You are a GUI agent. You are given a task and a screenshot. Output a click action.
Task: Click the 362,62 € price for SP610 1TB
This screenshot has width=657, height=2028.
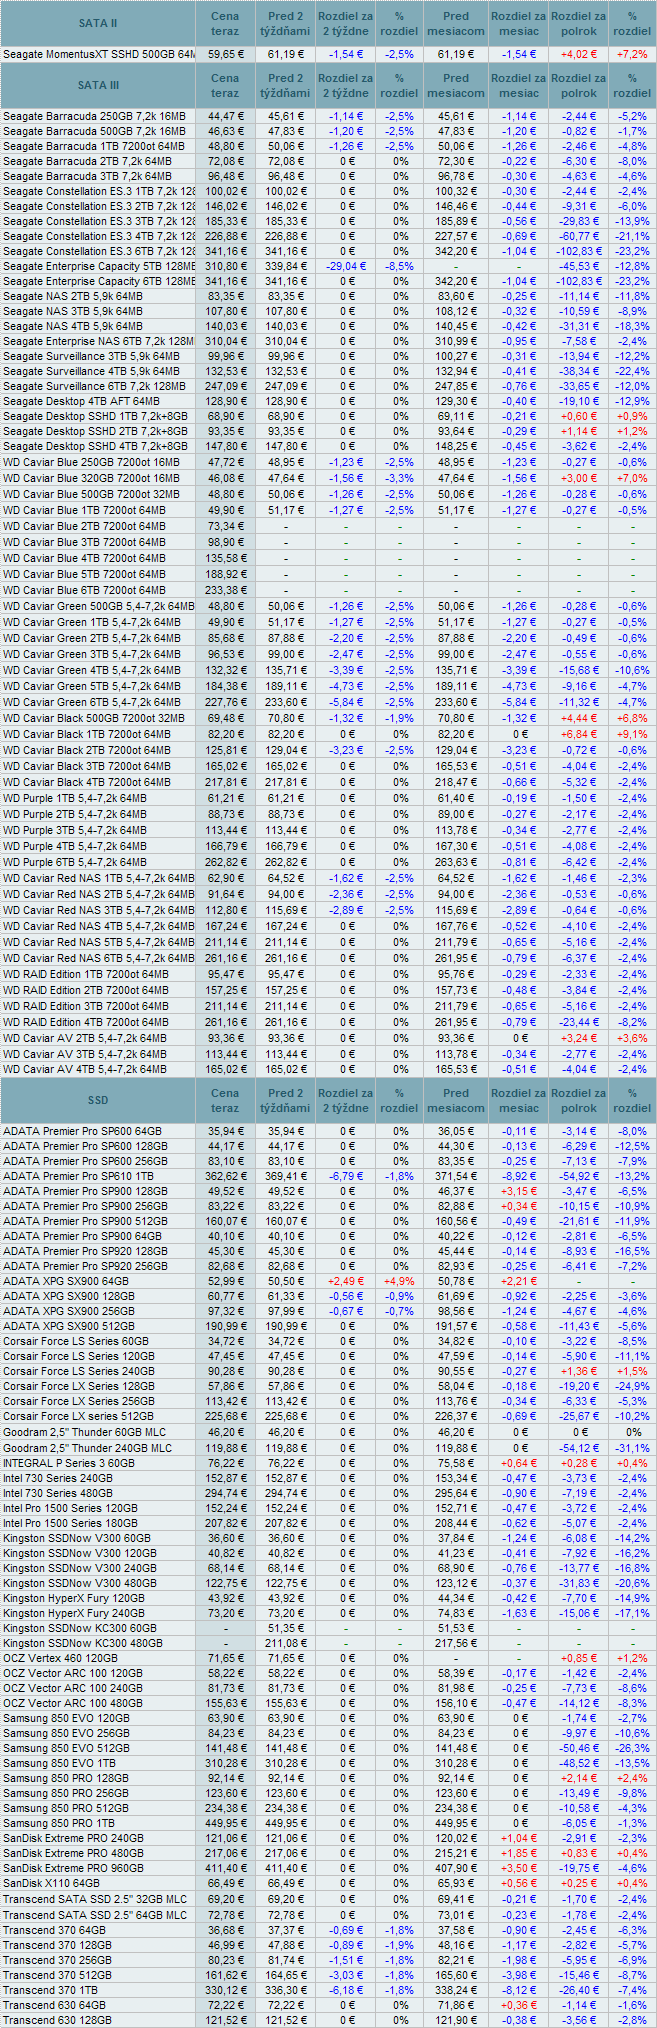point(226,1176)
